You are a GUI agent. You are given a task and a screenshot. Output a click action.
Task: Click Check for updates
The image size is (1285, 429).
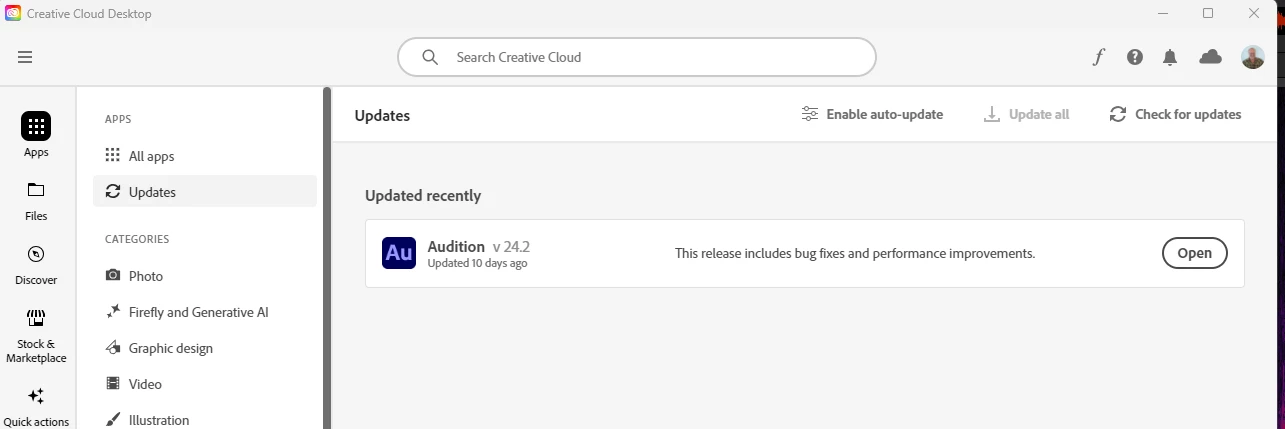tap(1176, 114)
